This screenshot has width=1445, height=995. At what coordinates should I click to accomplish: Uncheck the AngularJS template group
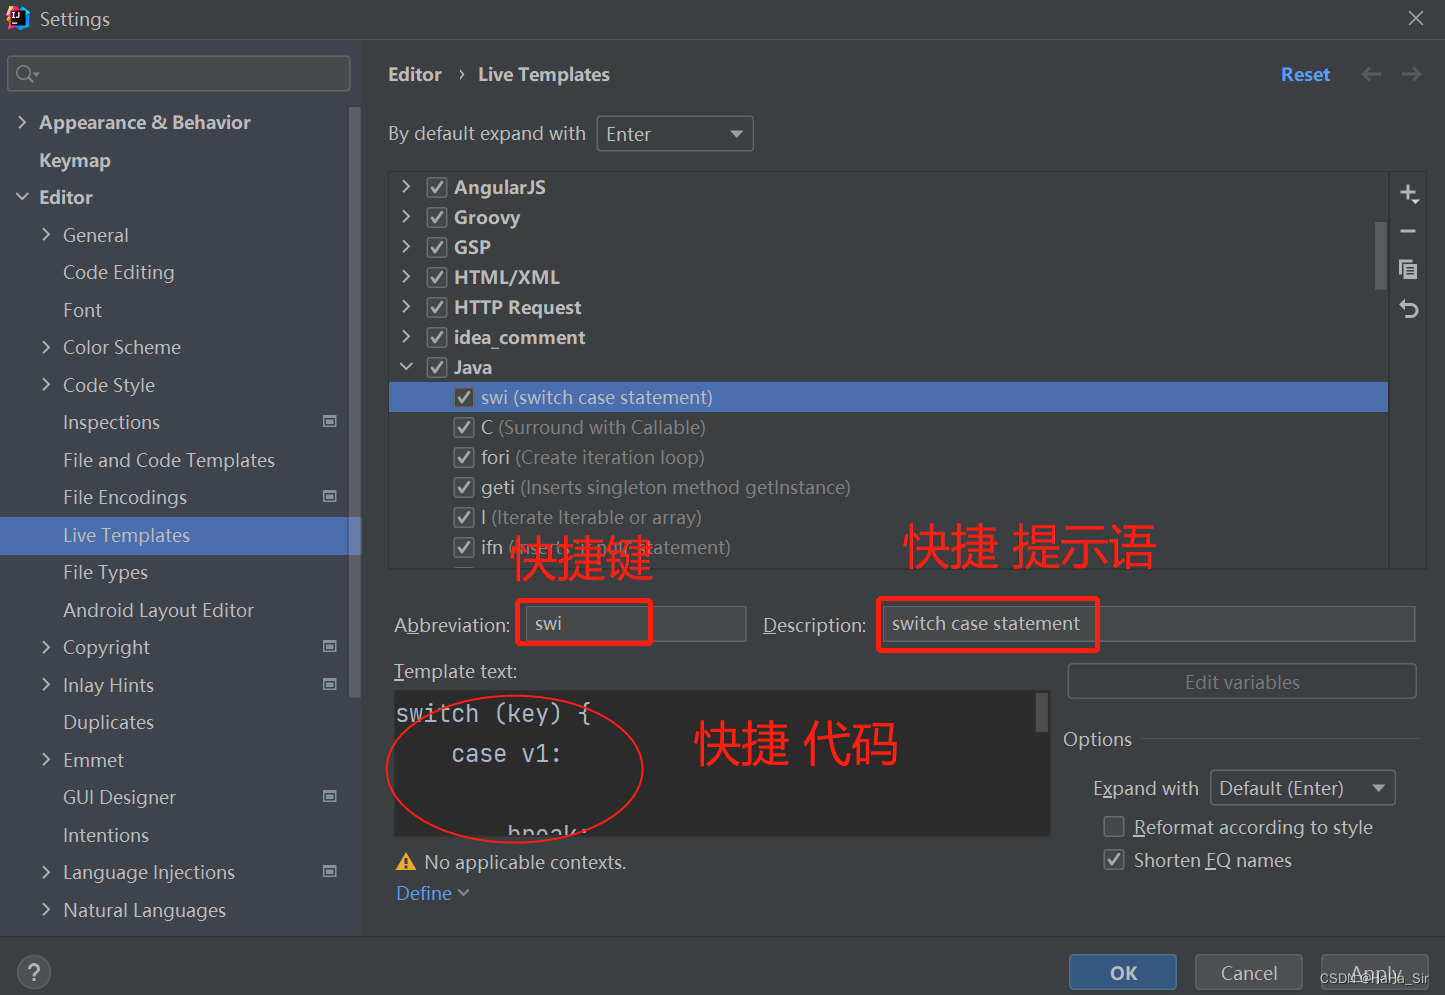(x=437, y=187)
